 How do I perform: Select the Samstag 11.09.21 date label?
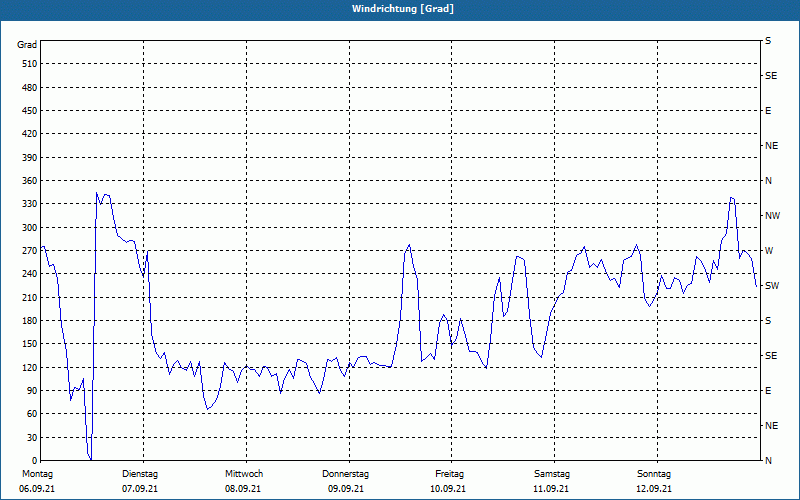tap(552, 481)
